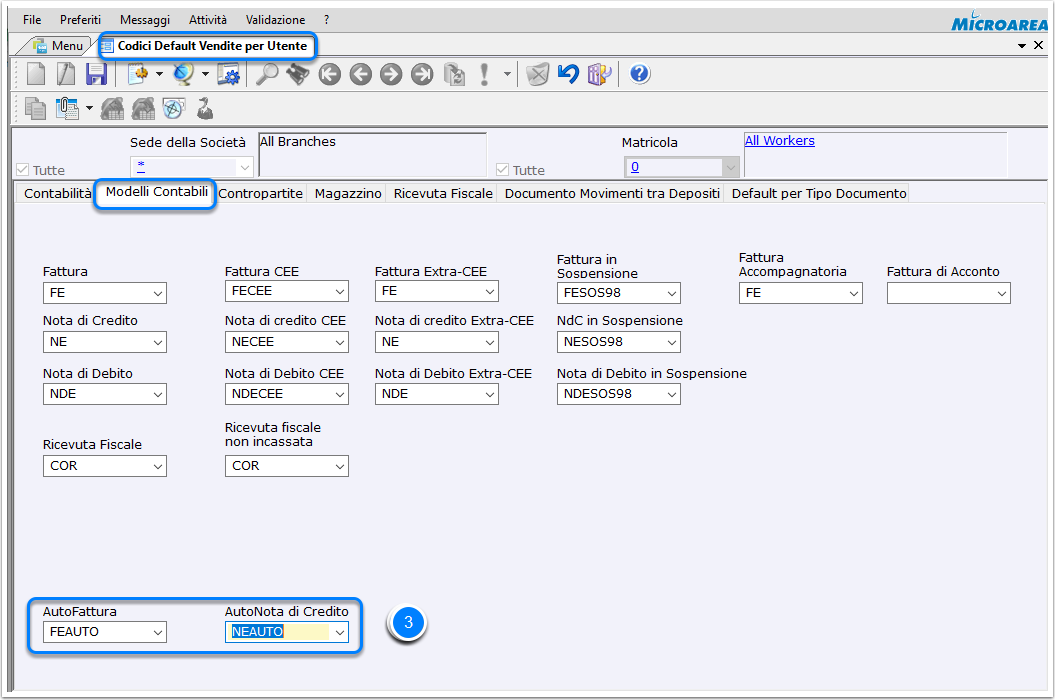The image size is (1055, 700).
Task: Click the paperclip attachments icon
Action: [67, 108]
